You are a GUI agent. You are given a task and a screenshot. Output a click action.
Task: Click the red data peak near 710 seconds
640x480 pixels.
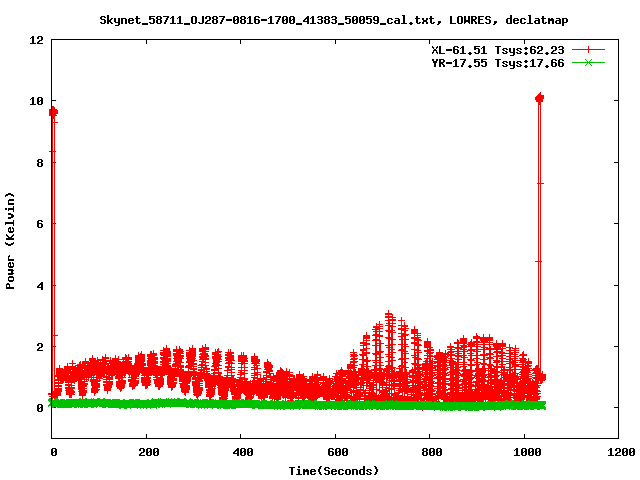389,314
